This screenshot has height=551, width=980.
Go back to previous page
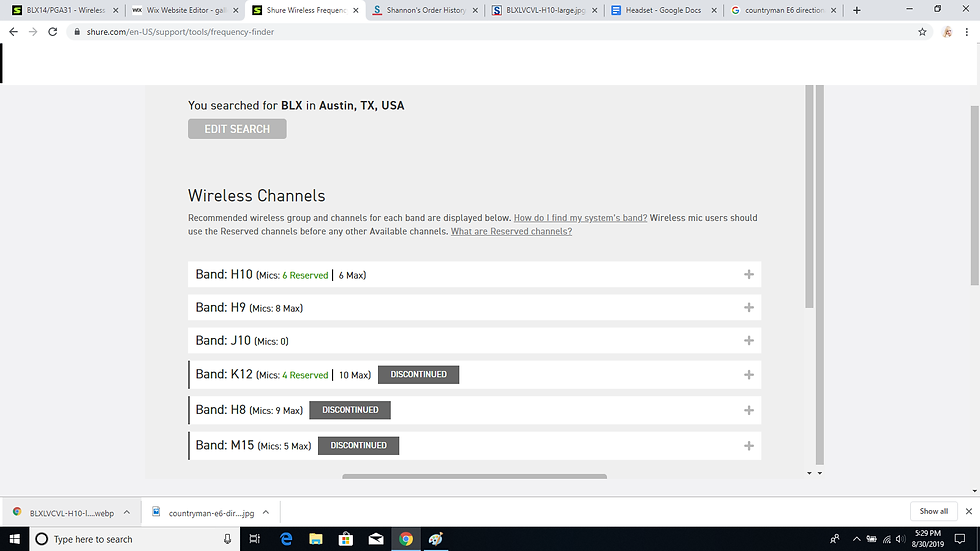point(13,32)
